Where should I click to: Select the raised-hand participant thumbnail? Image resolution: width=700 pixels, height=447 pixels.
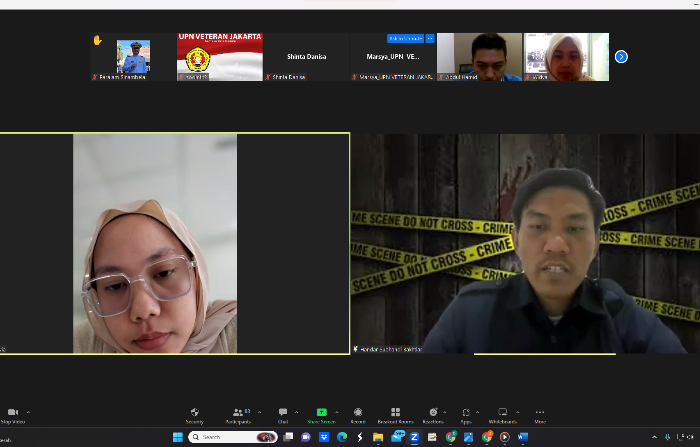click(133, 57)
